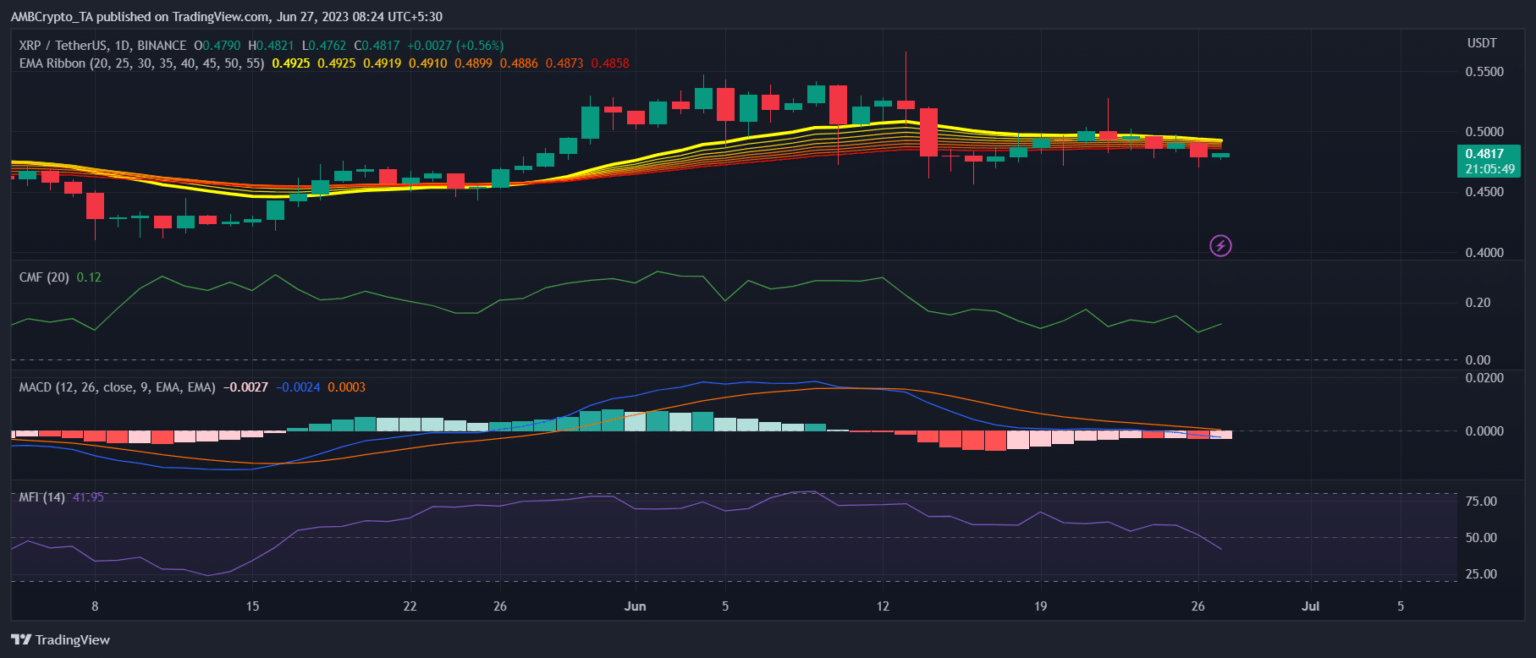Viewport: 1536px width, 658px height.
Task: Click the purple lightning bolt icon
Action: (1220, 245)
